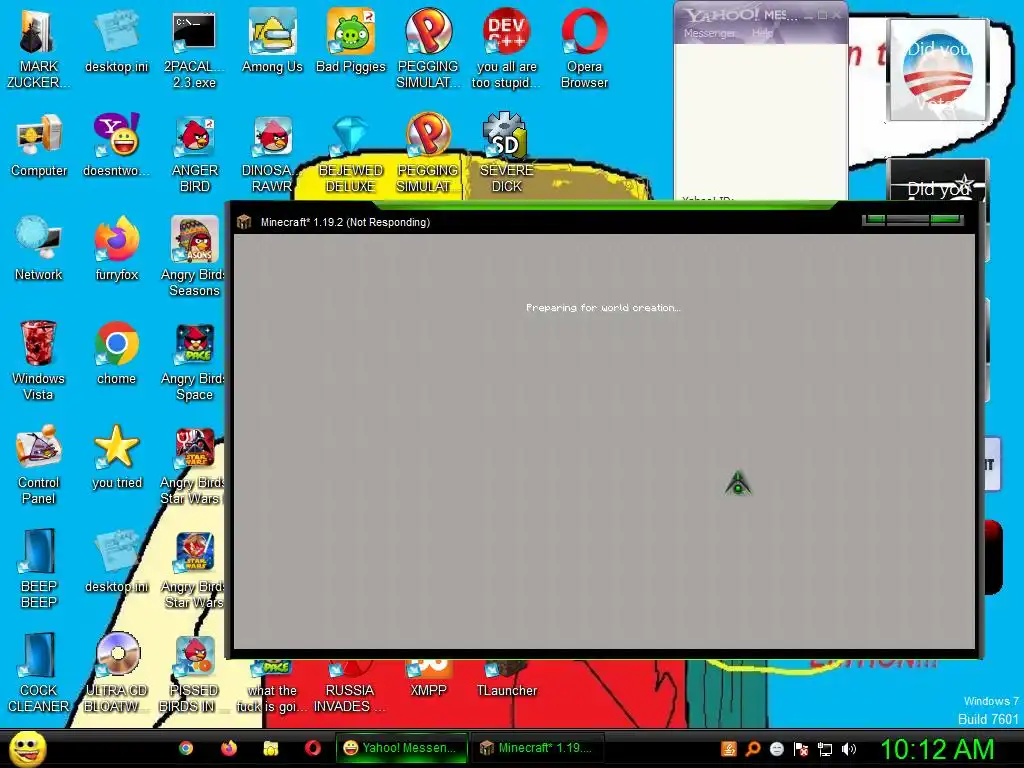Image resolution: width=1024 pixels, height=768 pixels.
Task: Open Help menu in Yahoo! Messenger
Action: 761,33
